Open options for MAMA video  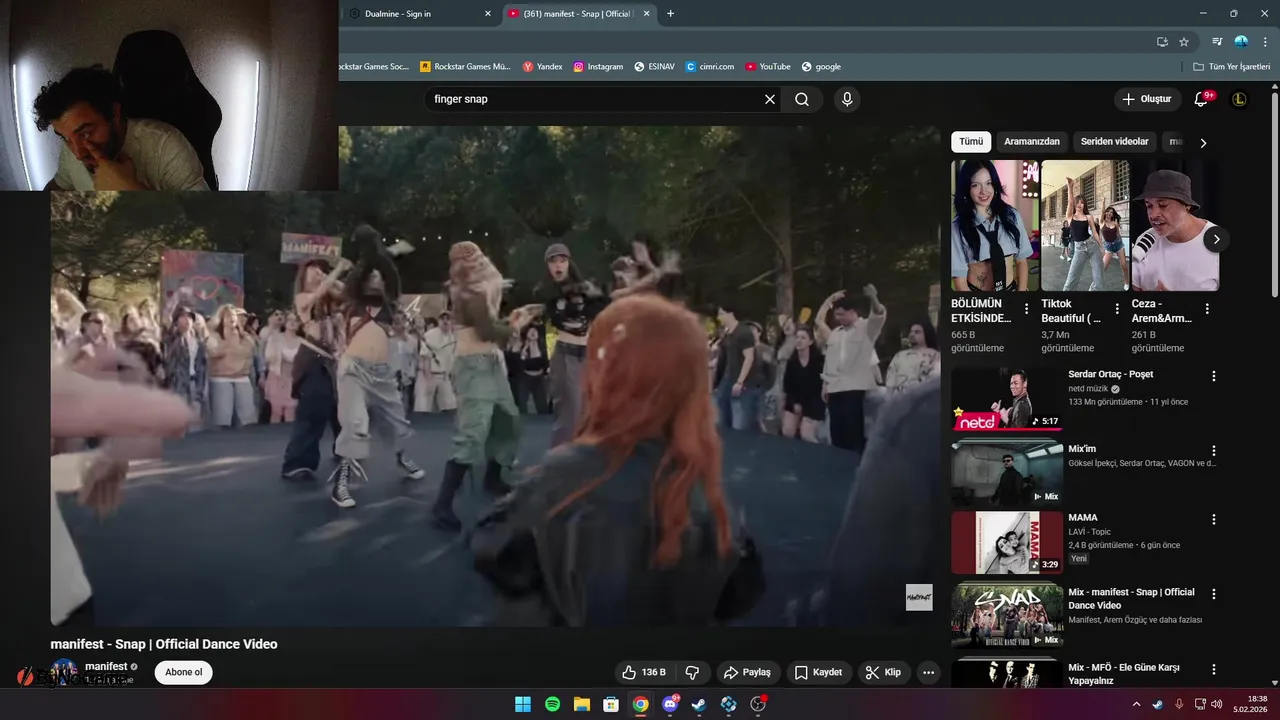pos(1214,520)
